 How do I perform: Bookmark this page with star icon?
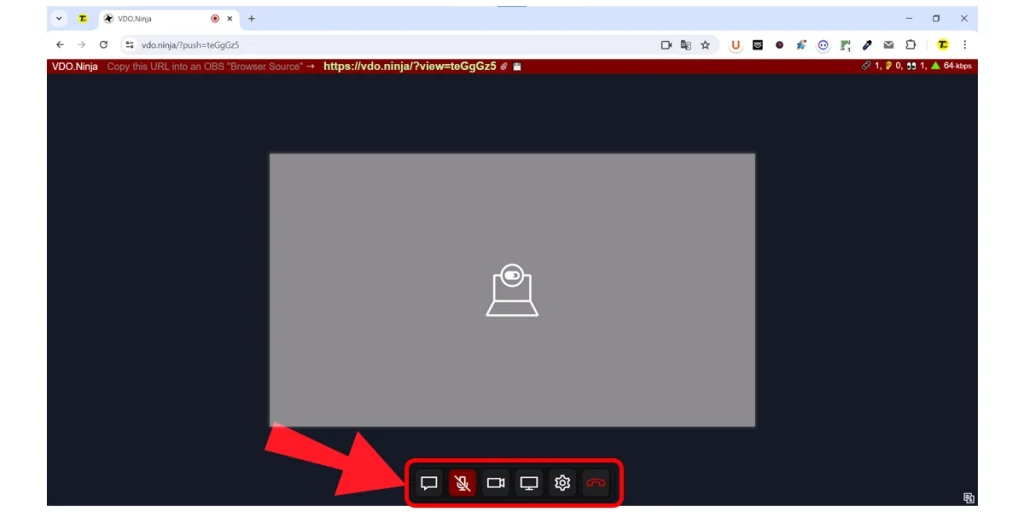point(705,45)
